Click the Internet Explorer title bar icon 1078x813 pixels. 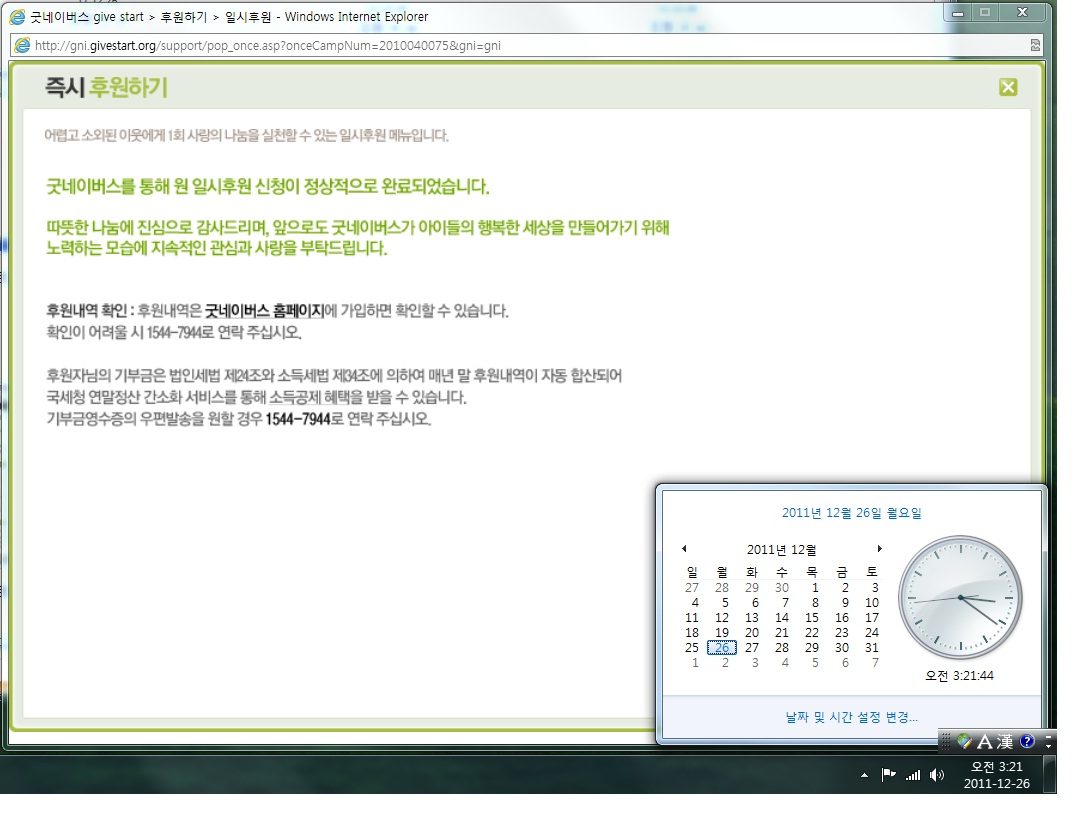tap(17, 16)
